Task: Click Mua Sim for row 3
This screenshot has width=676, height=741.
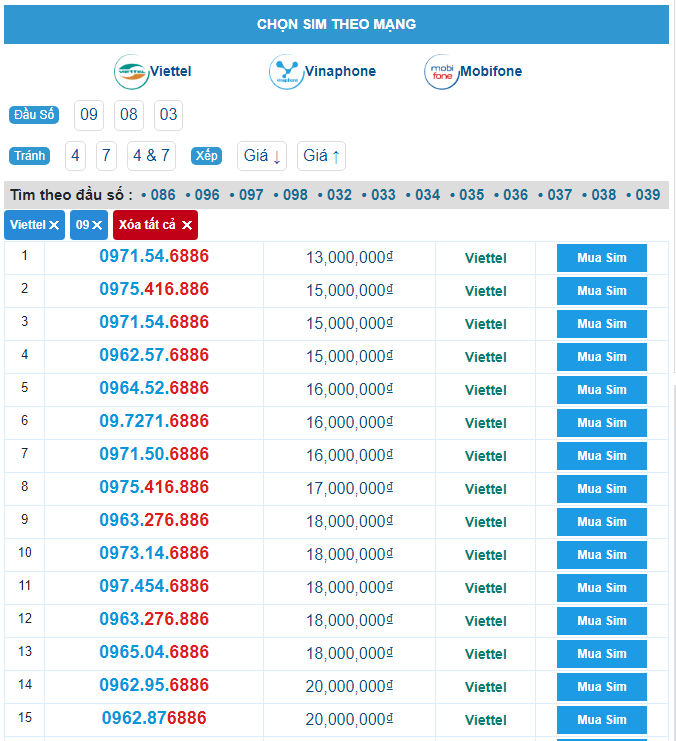Action: [x=602, y=324]
